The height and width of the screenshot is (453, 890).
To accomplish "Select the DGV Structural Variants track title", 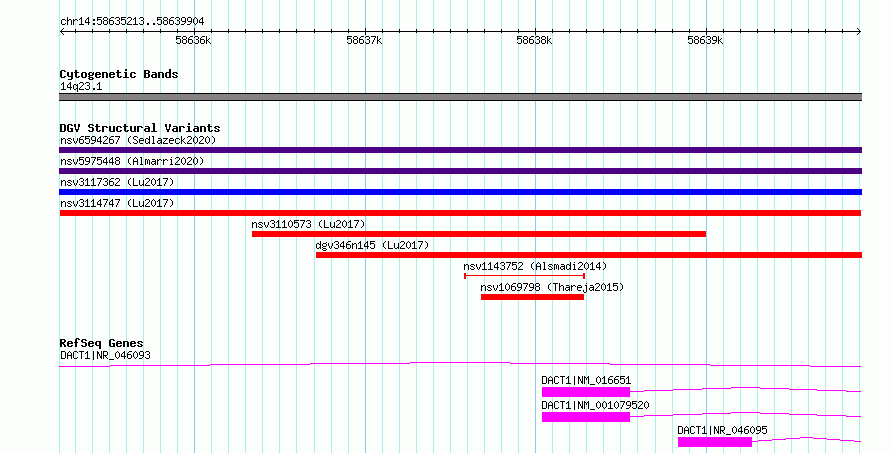I will point(140,128).
